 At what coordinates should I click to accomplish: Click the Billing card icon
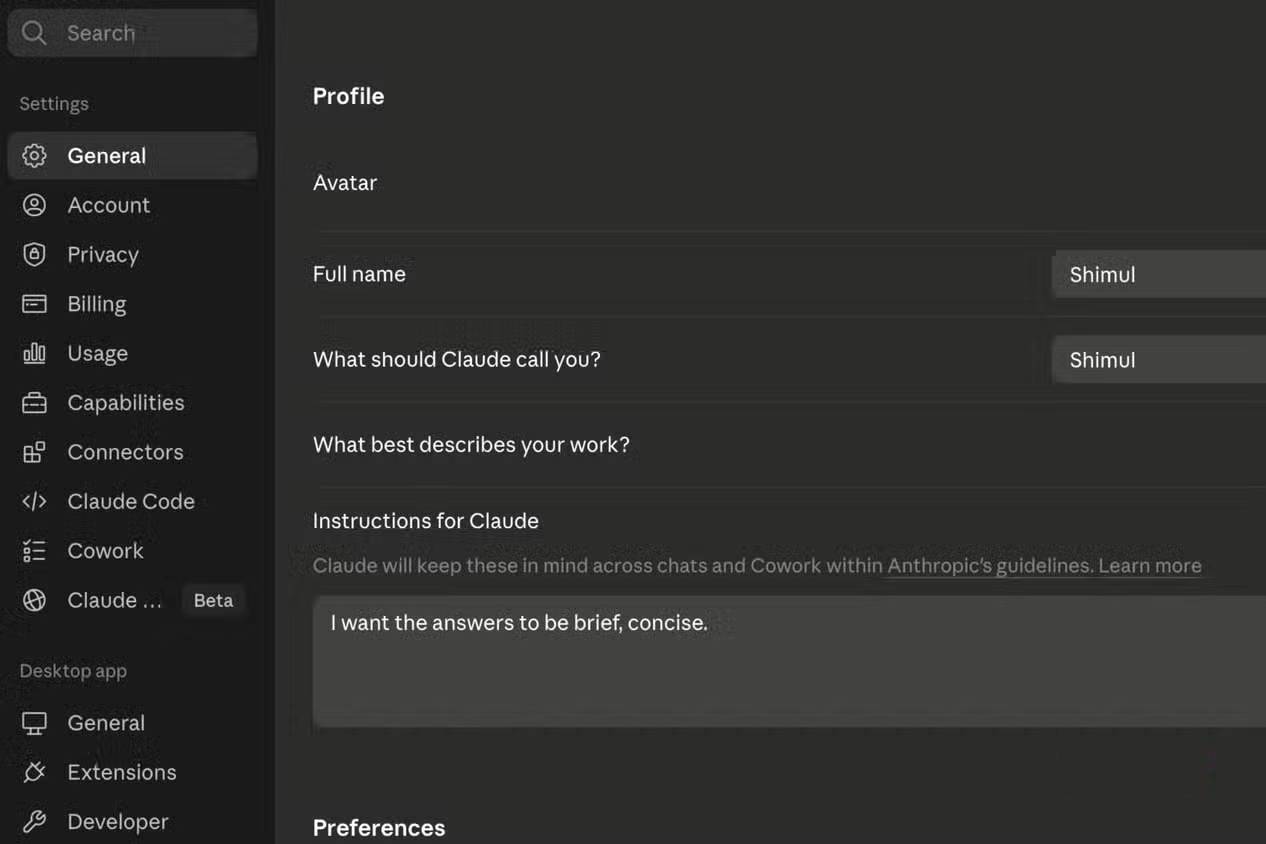tap(34, 304)
